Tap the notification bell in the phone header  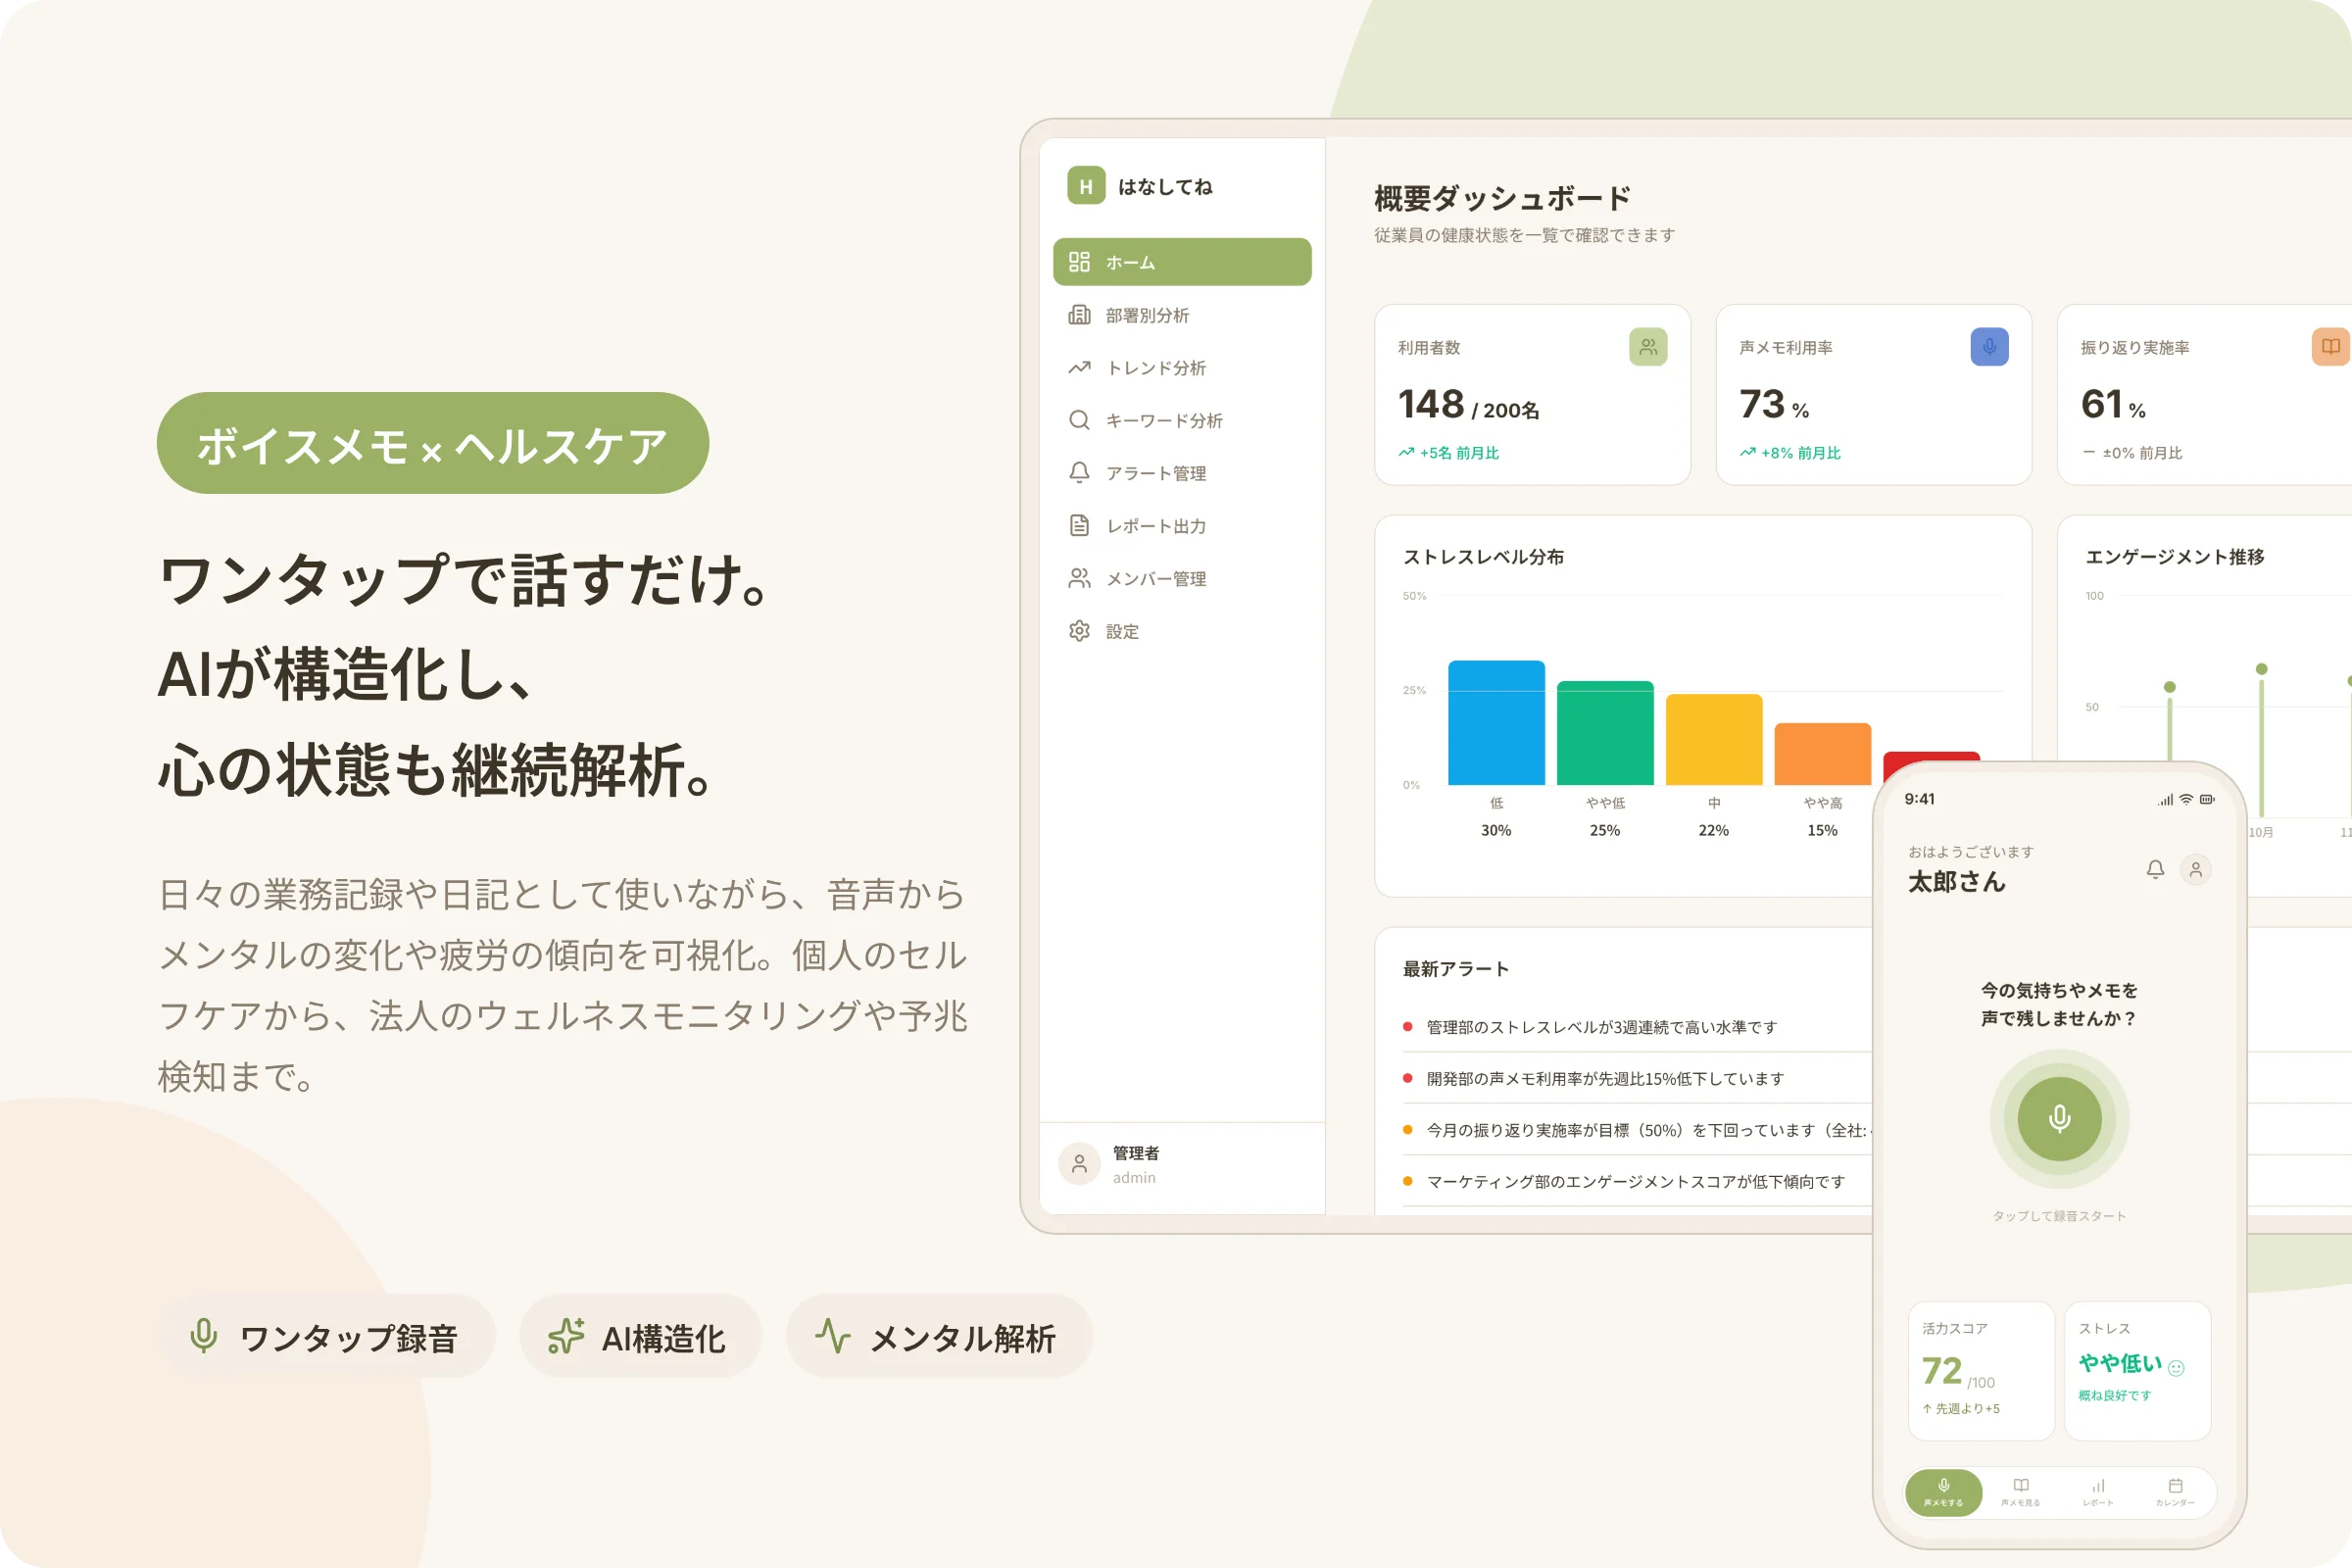(x=2155, y=869)
